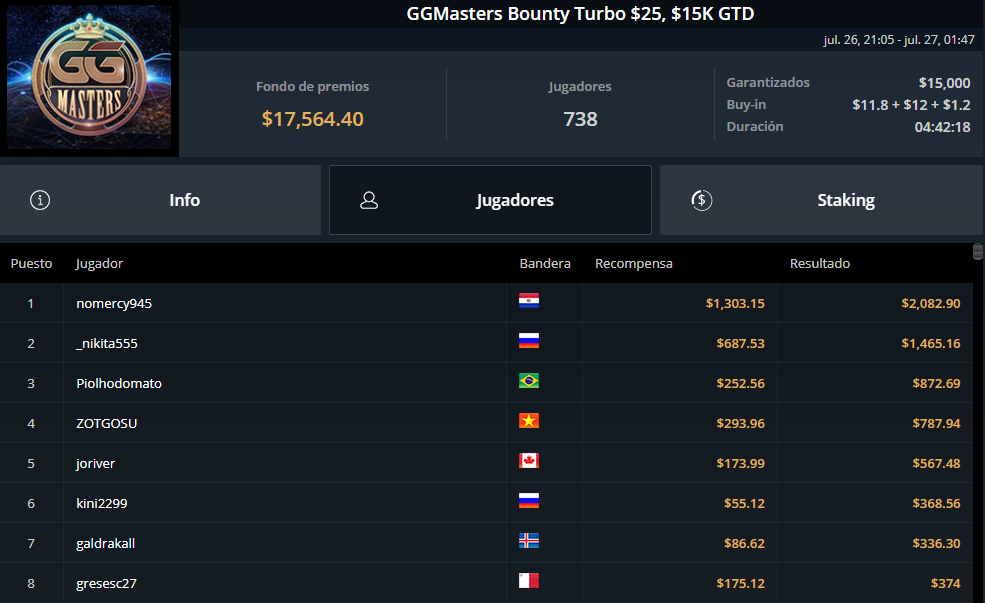Click the Puesto column header

click(x=31, y=263)
